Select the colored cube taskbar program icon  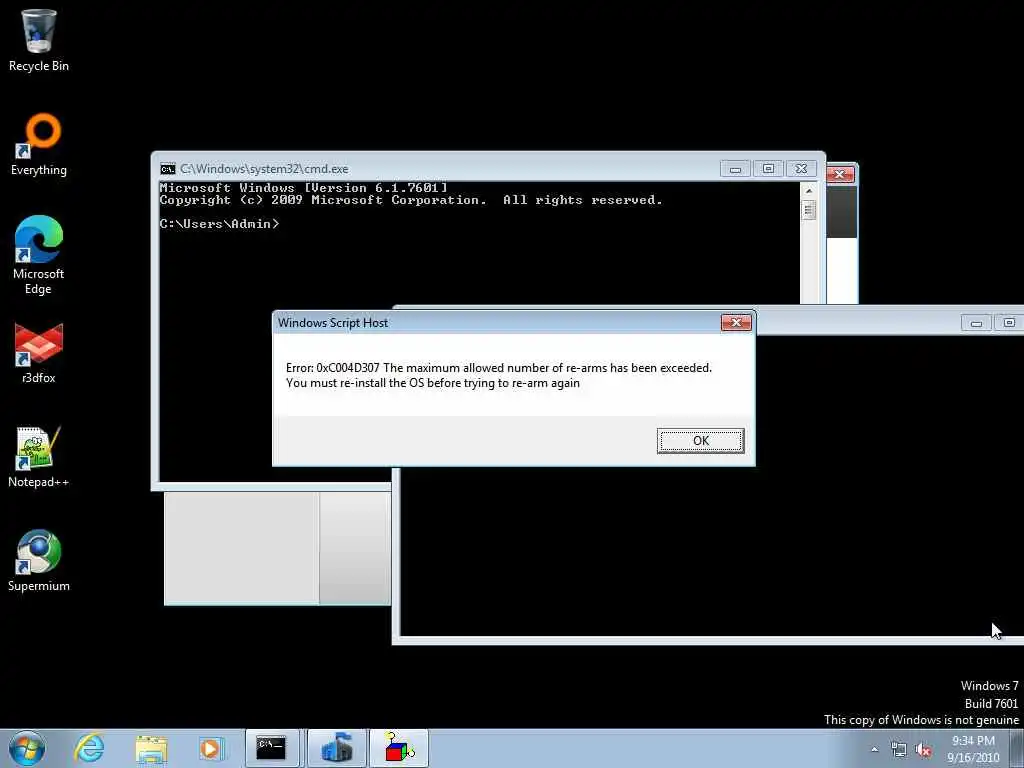point(399,748)
